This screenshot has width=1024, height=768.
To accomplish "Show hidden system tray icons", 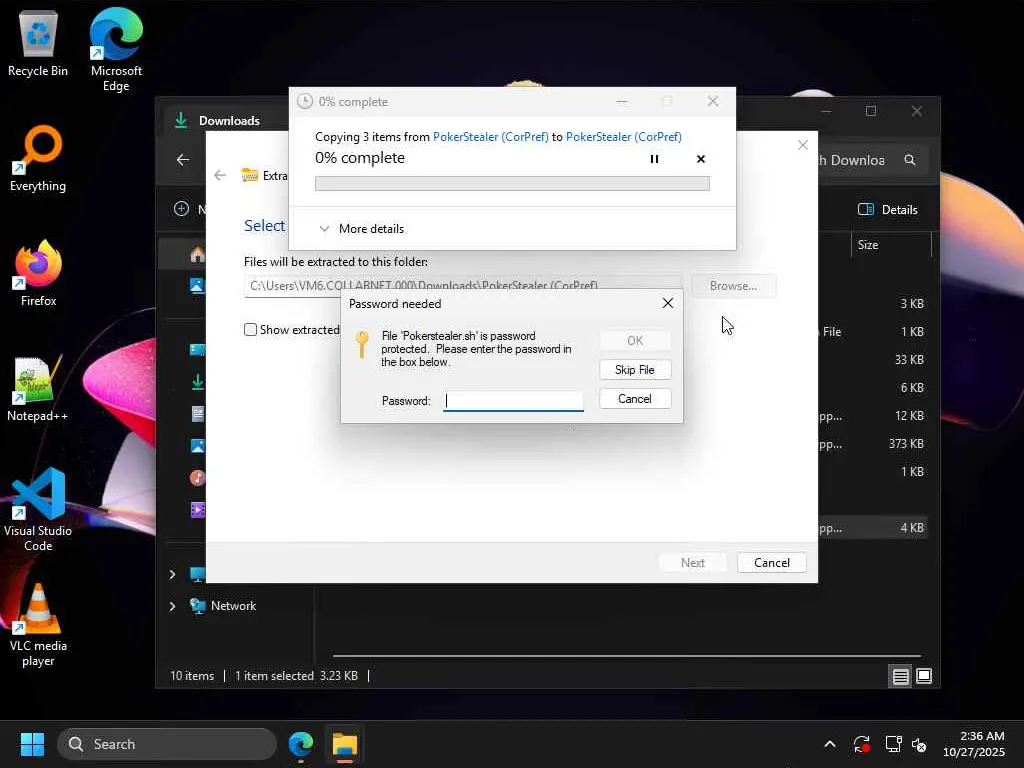I will tap(829, 744).
